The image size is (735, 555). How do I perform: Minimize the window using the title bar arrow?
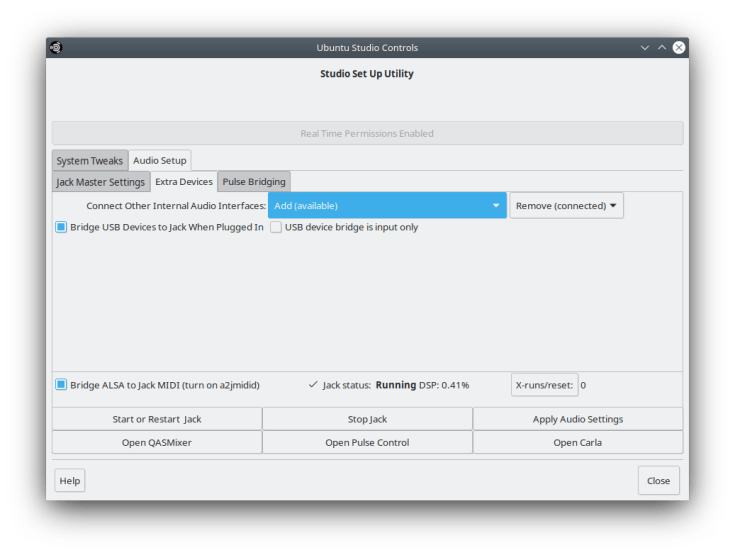[x=645, y=48]
